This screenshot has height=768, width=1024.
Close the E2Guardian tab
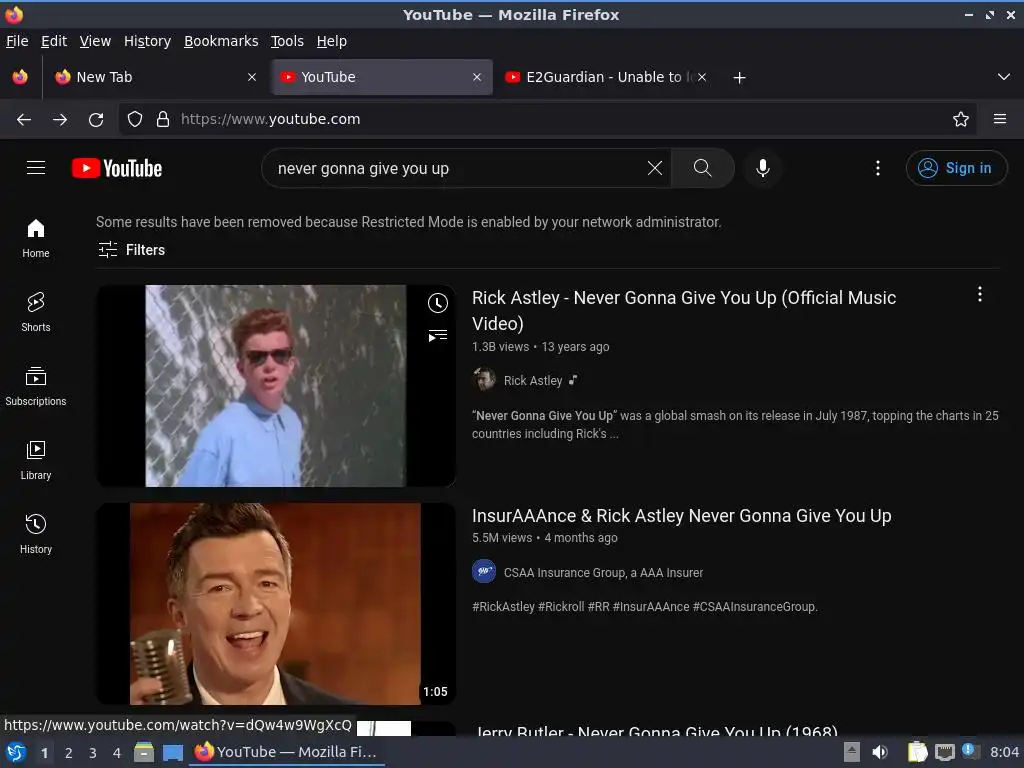click(x=702, y=77)
